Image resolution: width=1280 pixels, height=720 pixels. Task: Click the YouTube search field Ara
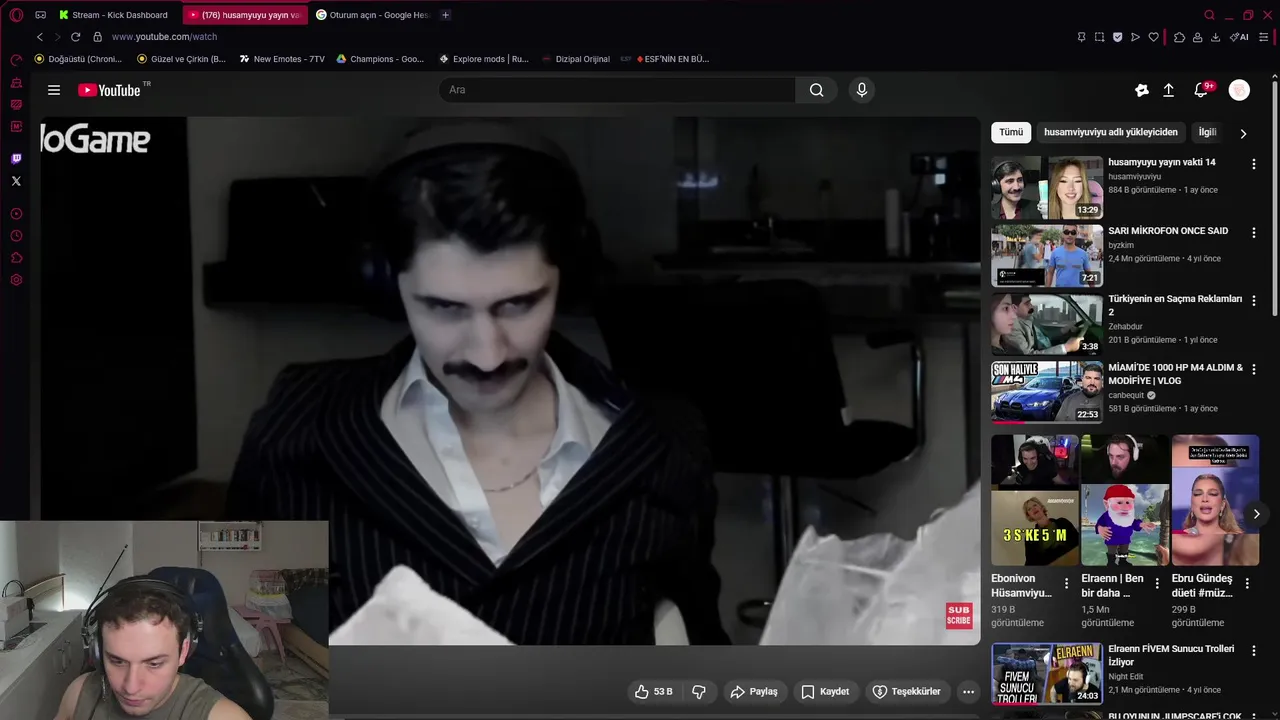(x=617, y=90)
